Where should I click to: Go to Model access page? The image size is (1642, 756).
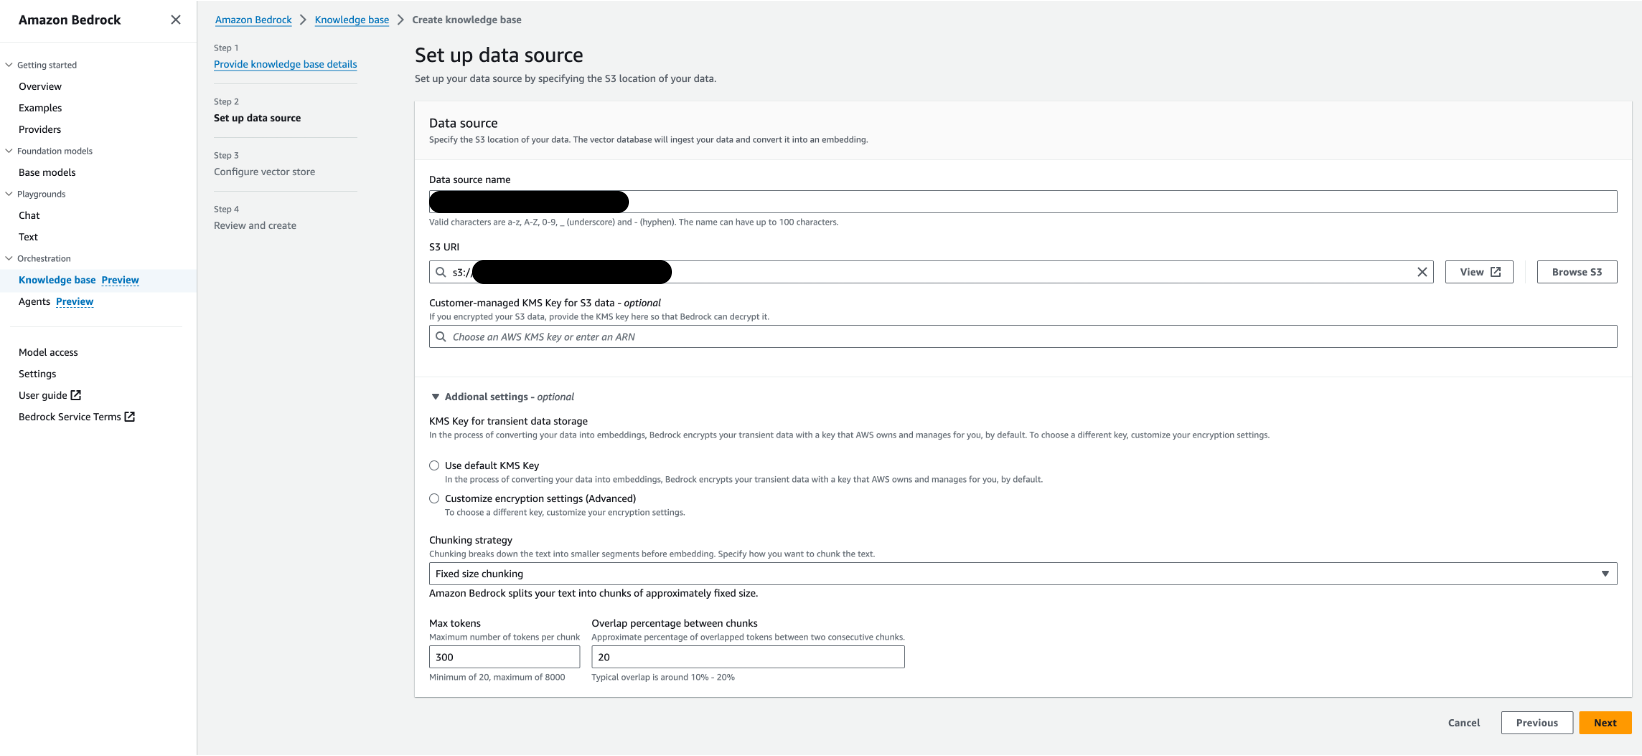pos(48,352)
